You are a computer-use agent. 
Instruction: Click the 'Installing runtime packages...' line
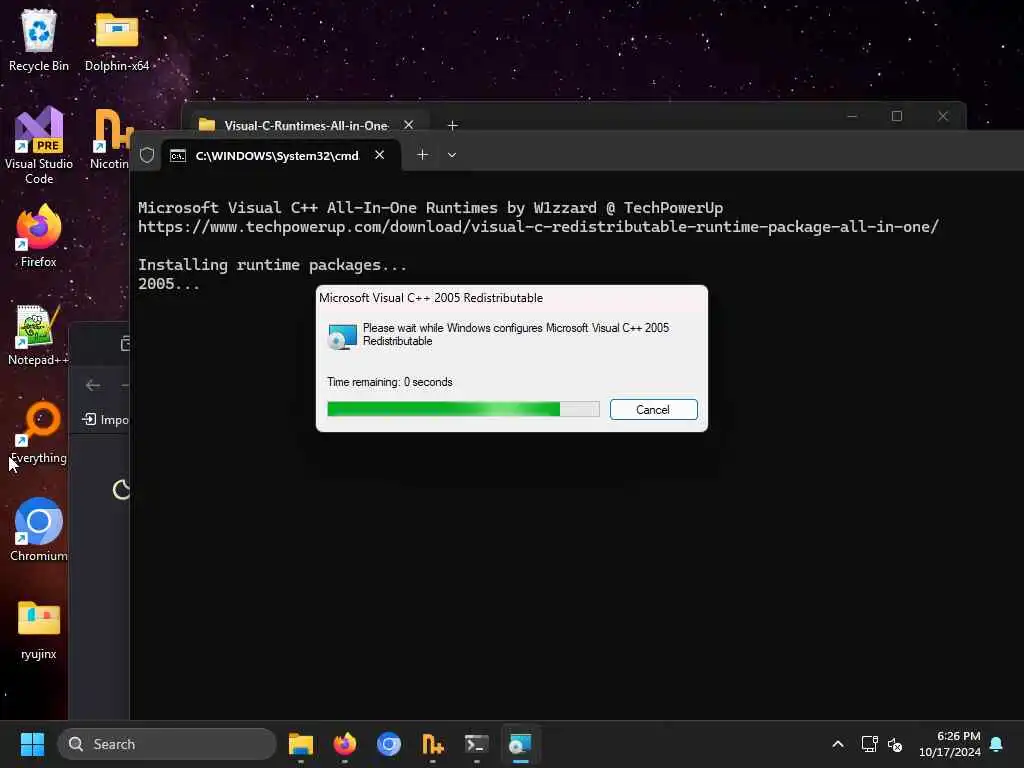(x=272, y=264)
